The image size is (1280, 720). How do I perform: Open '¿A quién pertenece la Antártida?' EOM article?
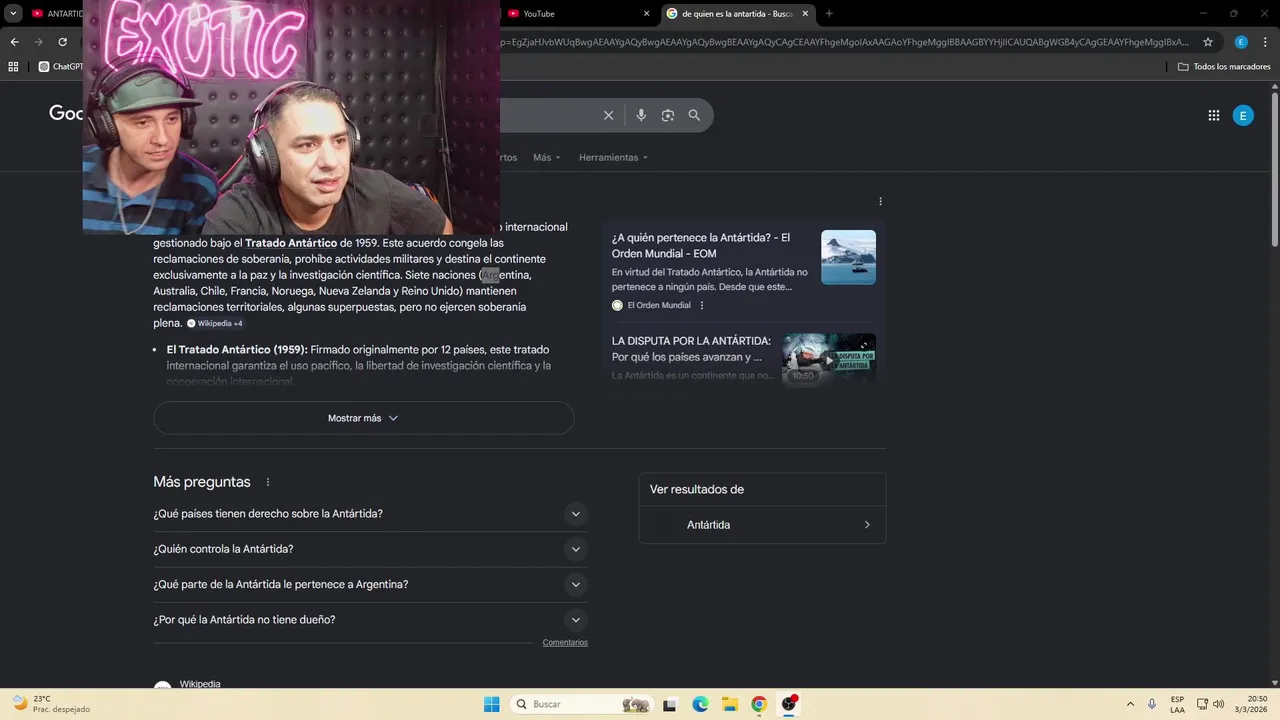[701, 245]
